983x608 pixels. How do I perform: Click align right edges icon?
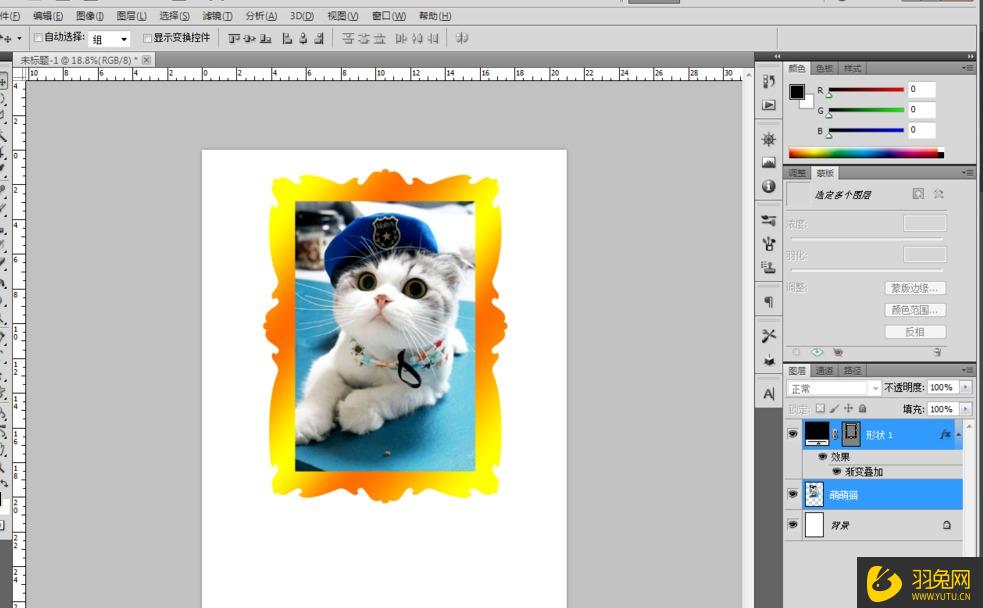click(x=319, y=39)
